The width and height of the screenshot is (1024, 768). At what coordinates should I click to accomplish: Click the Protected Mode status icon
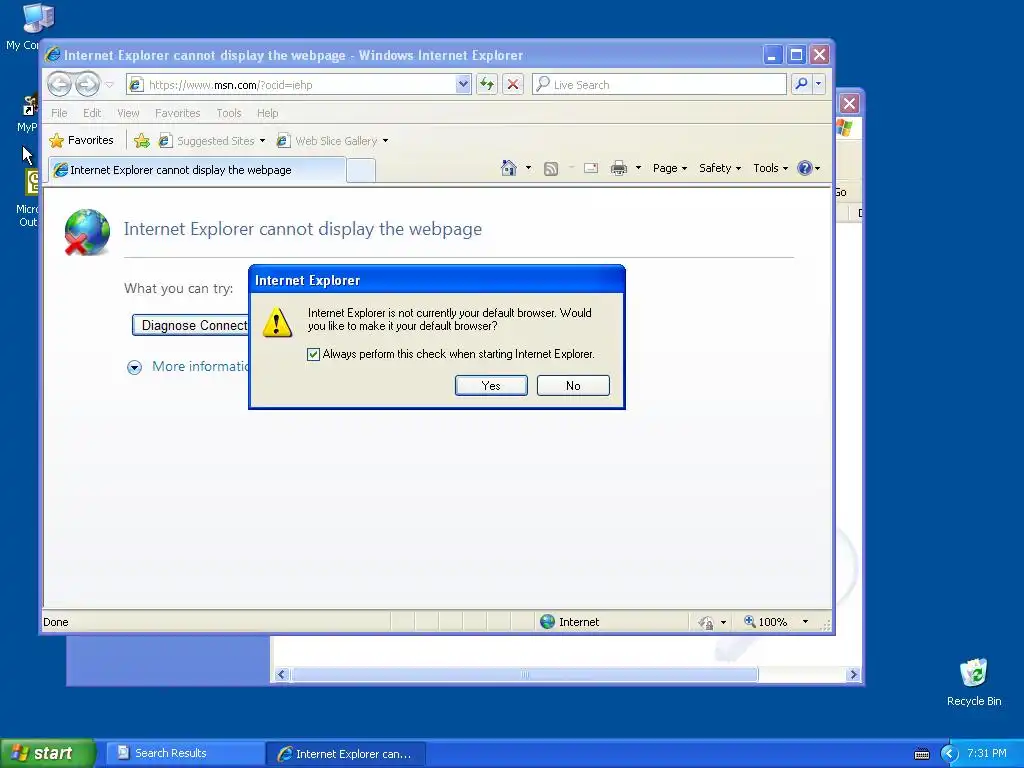point(706,622)
